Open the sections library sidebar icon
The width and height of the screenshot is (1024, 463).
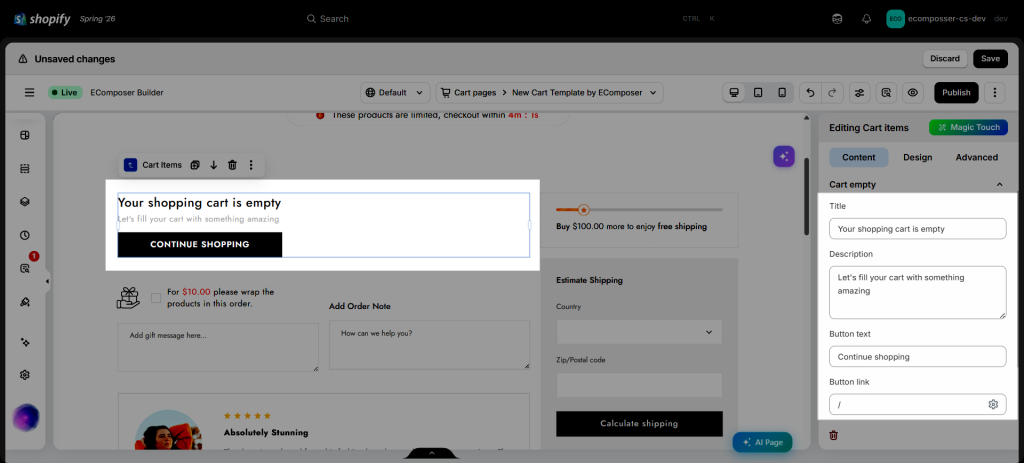[25, 168]
